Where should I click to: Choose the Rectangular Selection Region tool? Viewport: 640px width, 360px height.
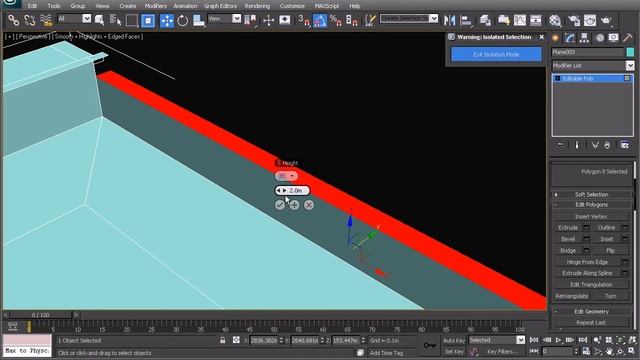point(132,20)
